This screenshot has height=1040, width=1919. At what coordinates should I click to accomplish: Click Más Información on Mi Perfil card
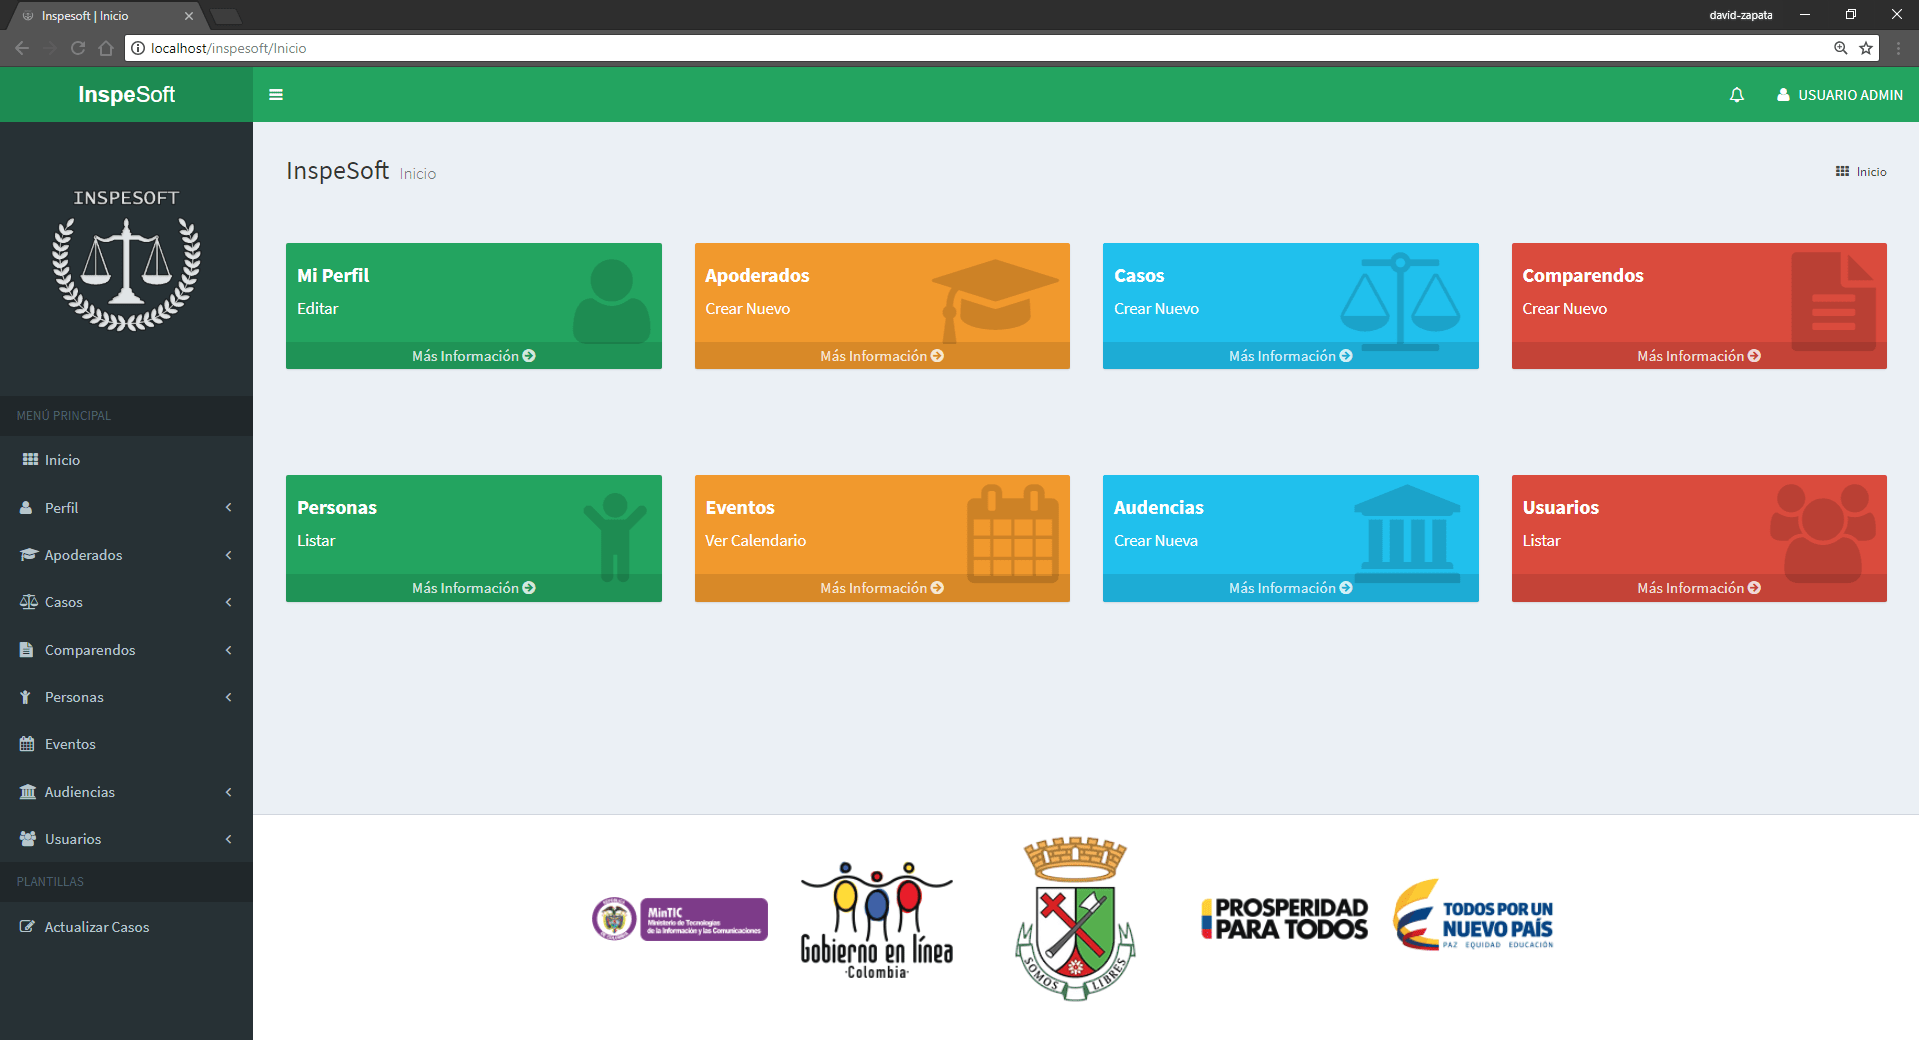(474, 356)
